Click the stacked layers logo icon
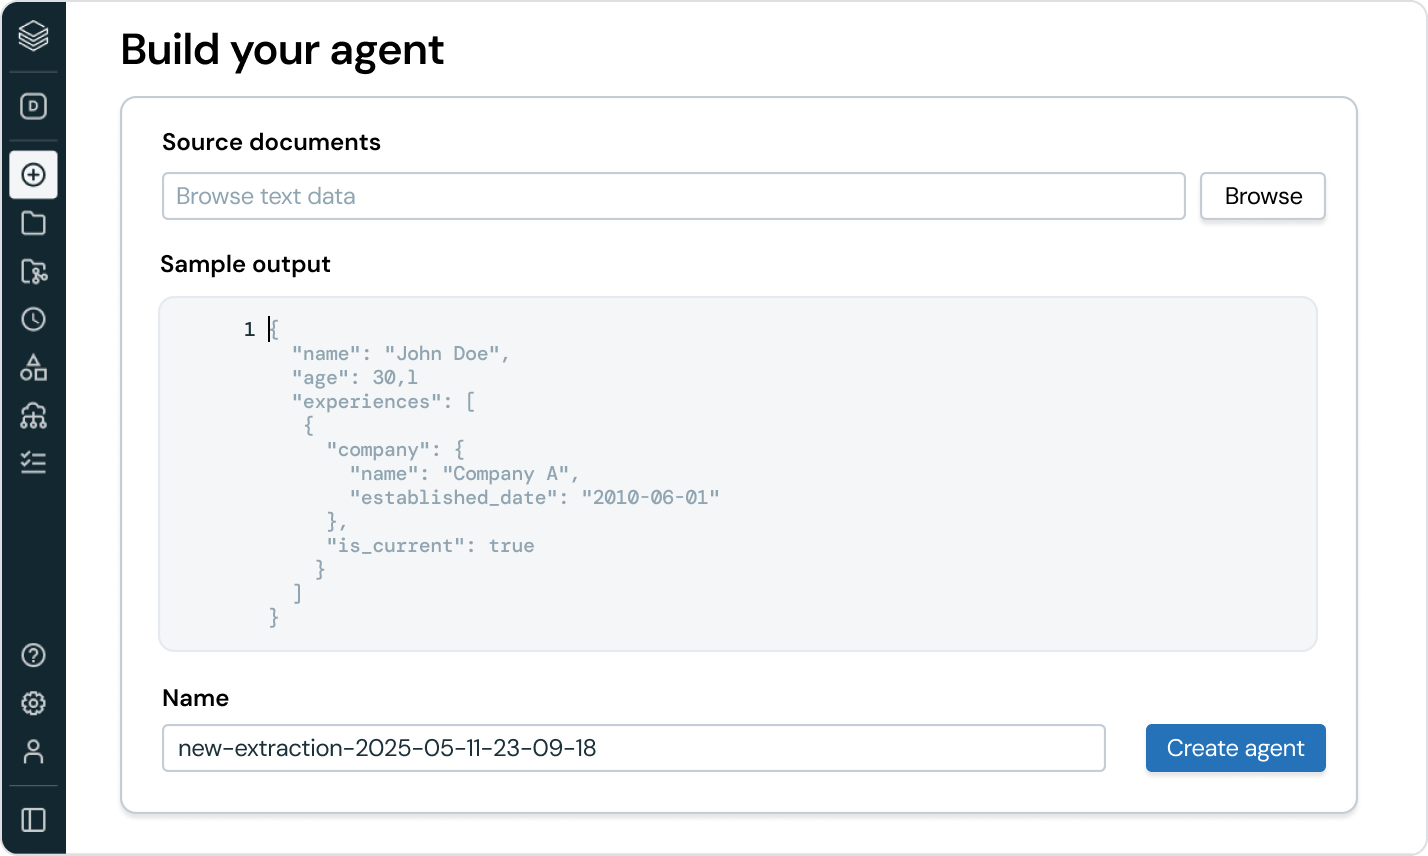This screenshot has width=1428, height=856. click(33, 37)
